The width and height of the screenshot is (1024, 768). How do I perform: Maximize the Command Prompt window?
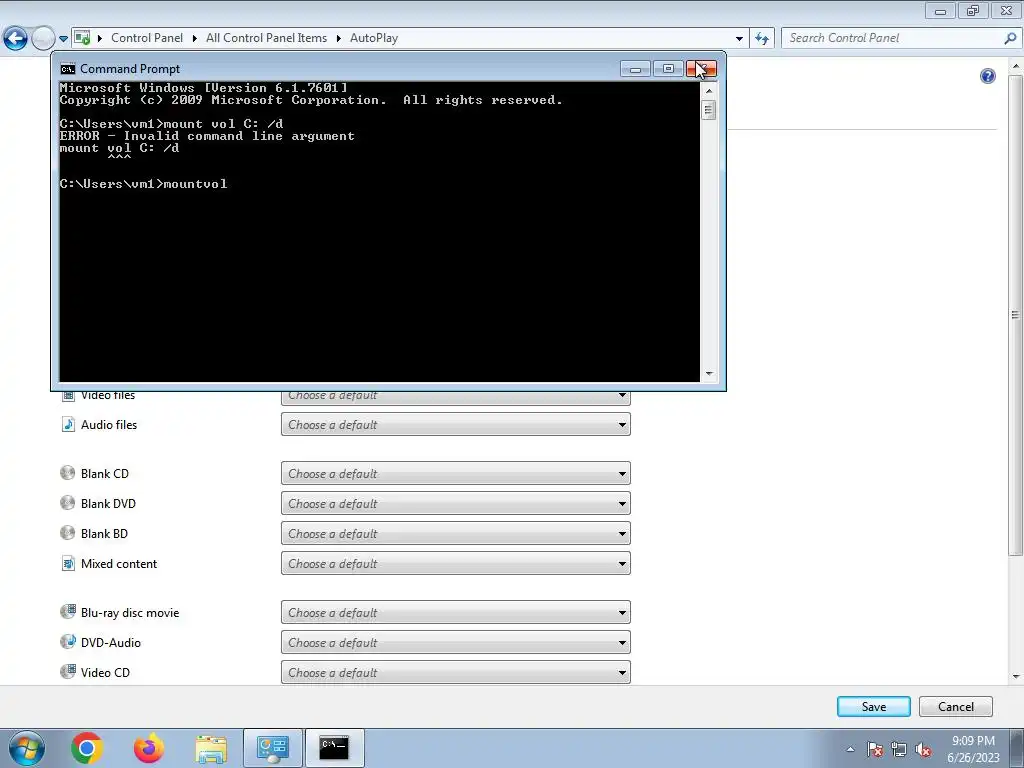tap(668, 69)
